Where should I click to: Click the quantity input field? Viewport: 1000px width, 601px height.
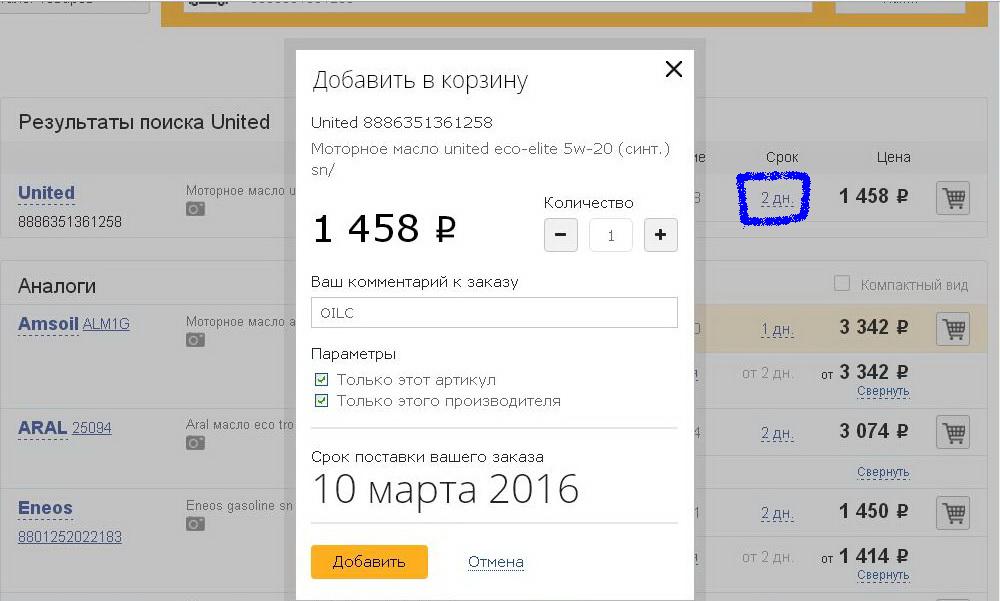(610, 235)
